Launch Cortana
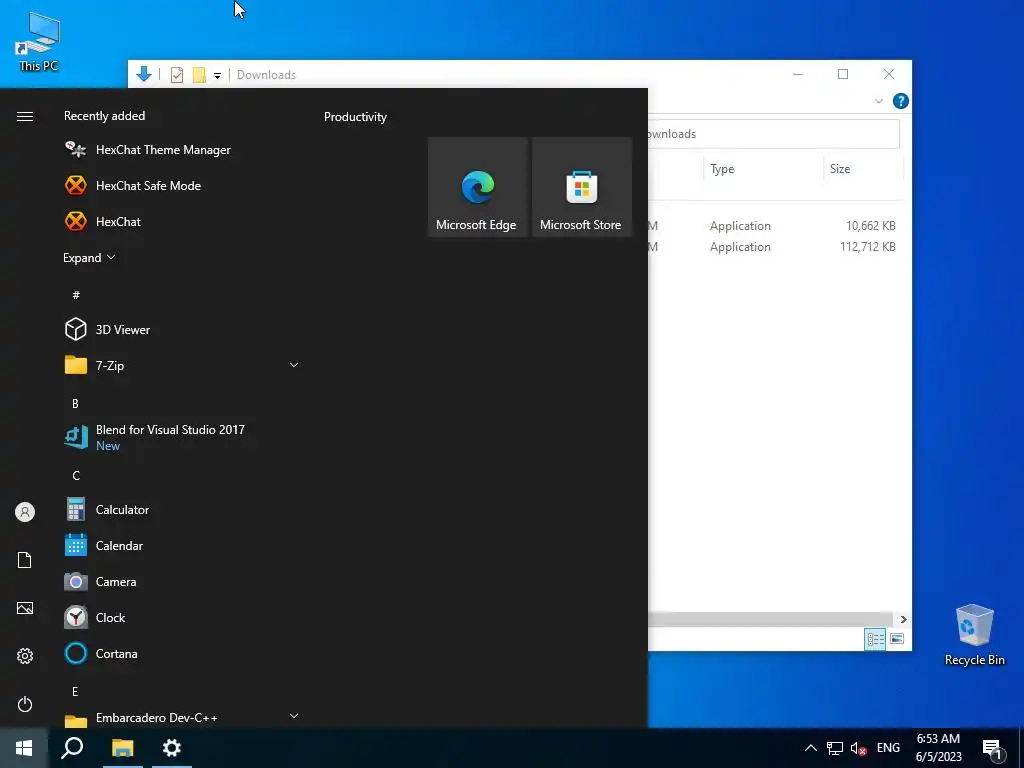This screenshot has width=1024, height=768. tap(183, 654)
